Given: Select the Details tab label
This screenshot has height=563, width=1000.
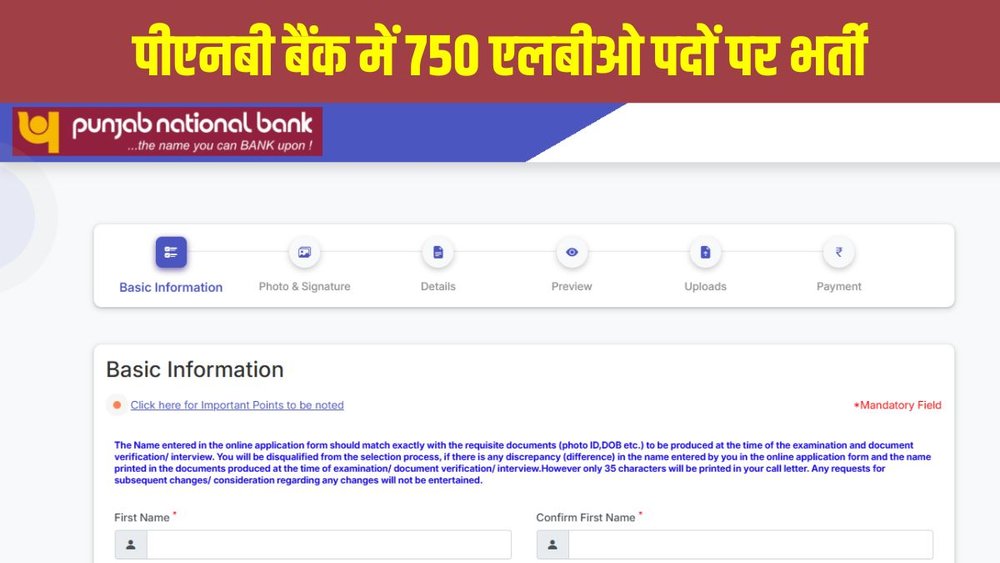Looking at the screenshot, I should tap(438, 287).
